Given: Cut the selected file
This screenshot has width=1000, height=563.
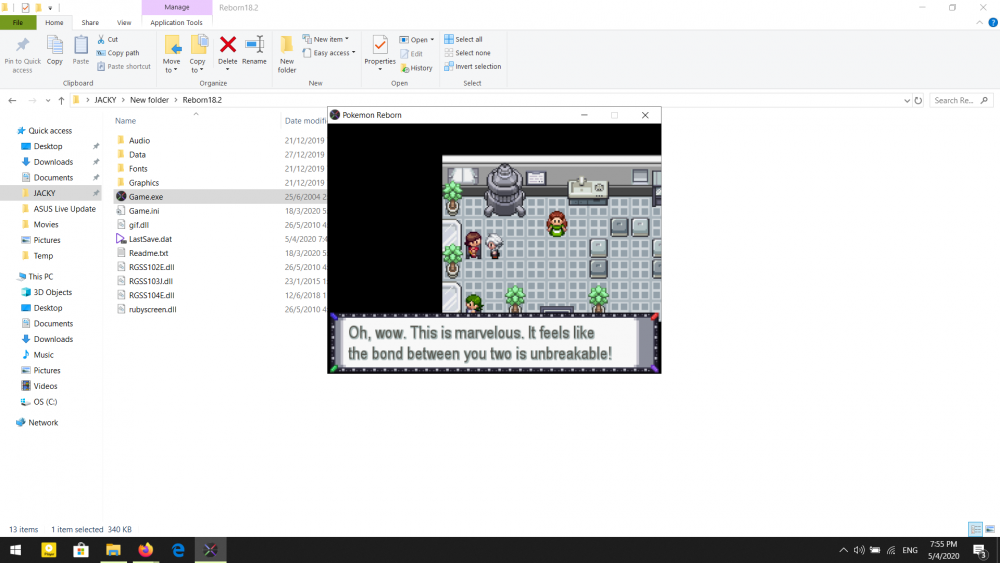Looking at the screenshot, I should pos(108,40).
